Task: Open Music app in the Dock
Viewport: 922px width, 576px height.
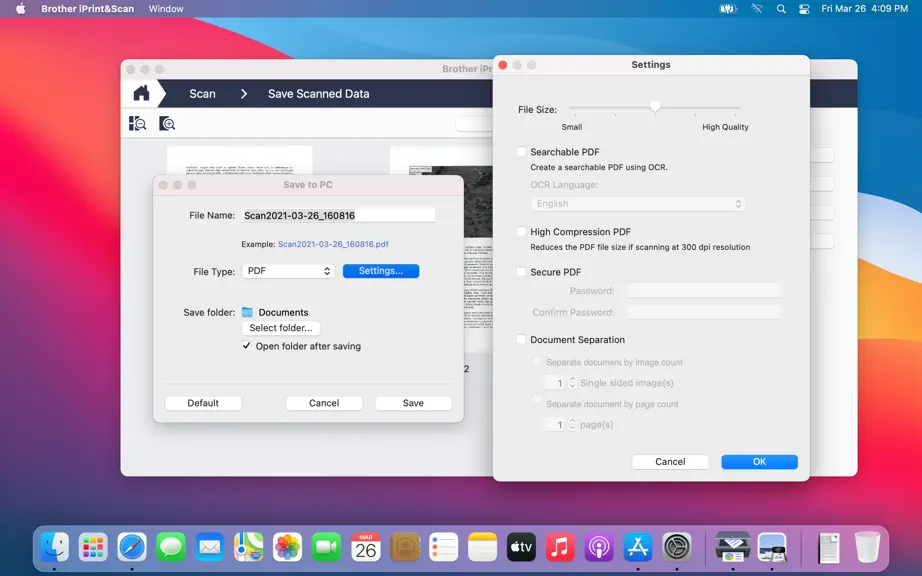Action: (560, 547)
